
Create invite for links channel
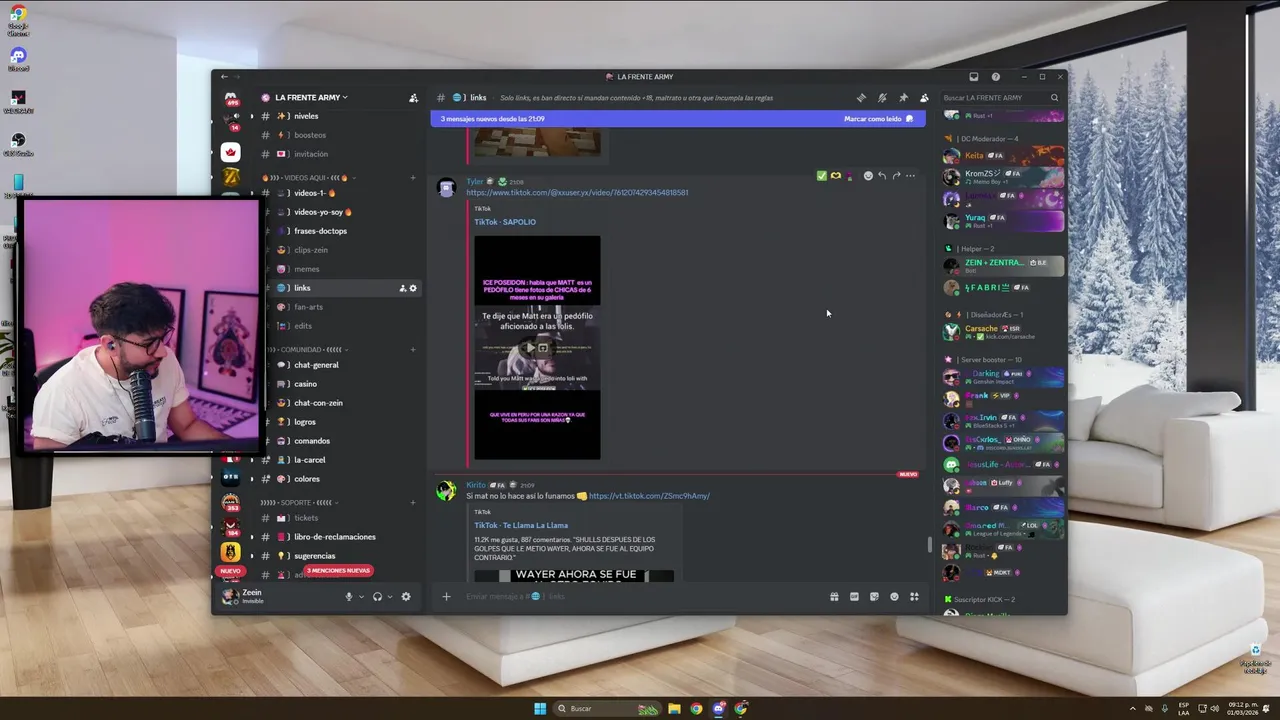coord(403,288)
